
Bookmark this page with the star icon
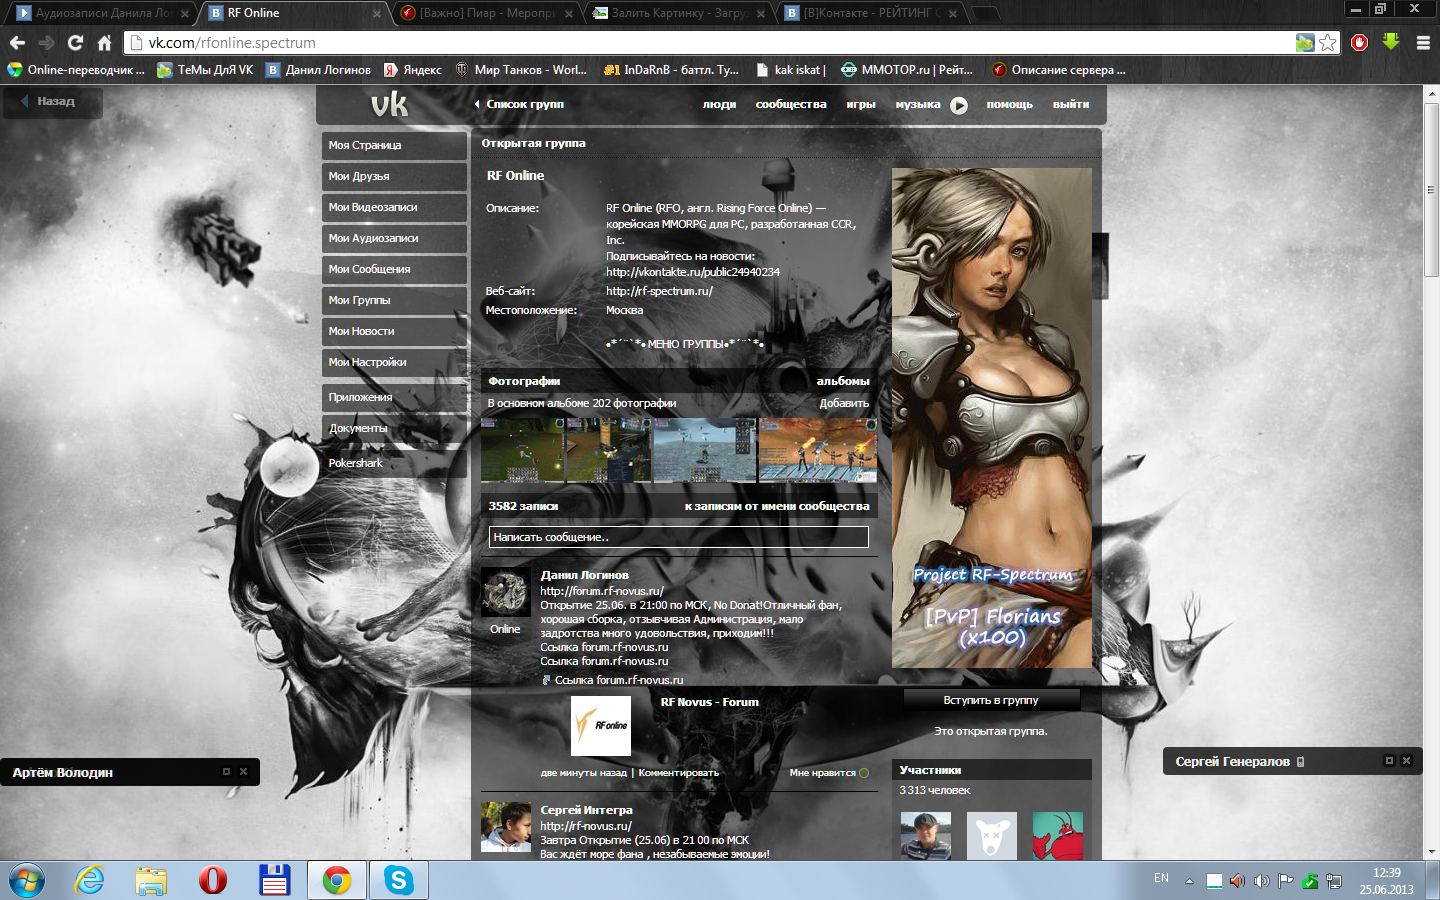[x=1327, y=43]
